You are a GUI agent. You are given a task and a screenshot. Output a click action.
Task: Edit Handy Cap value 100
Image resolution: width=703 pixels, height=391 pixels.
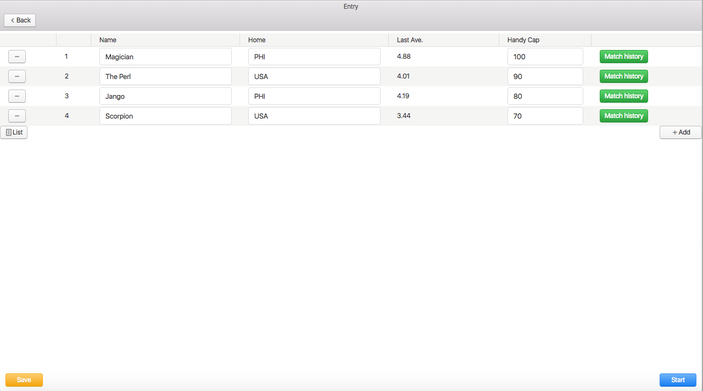pyautogui.click(x=545, y=56)
